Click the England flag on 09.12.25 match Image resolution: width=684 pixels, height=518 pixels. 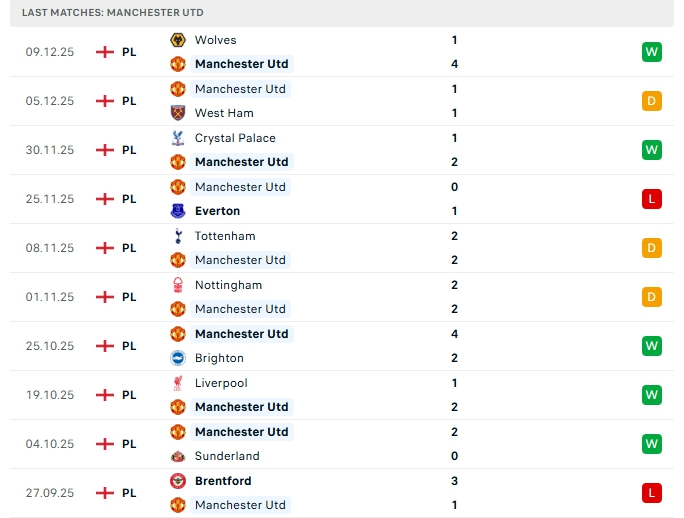pos(105,52)
